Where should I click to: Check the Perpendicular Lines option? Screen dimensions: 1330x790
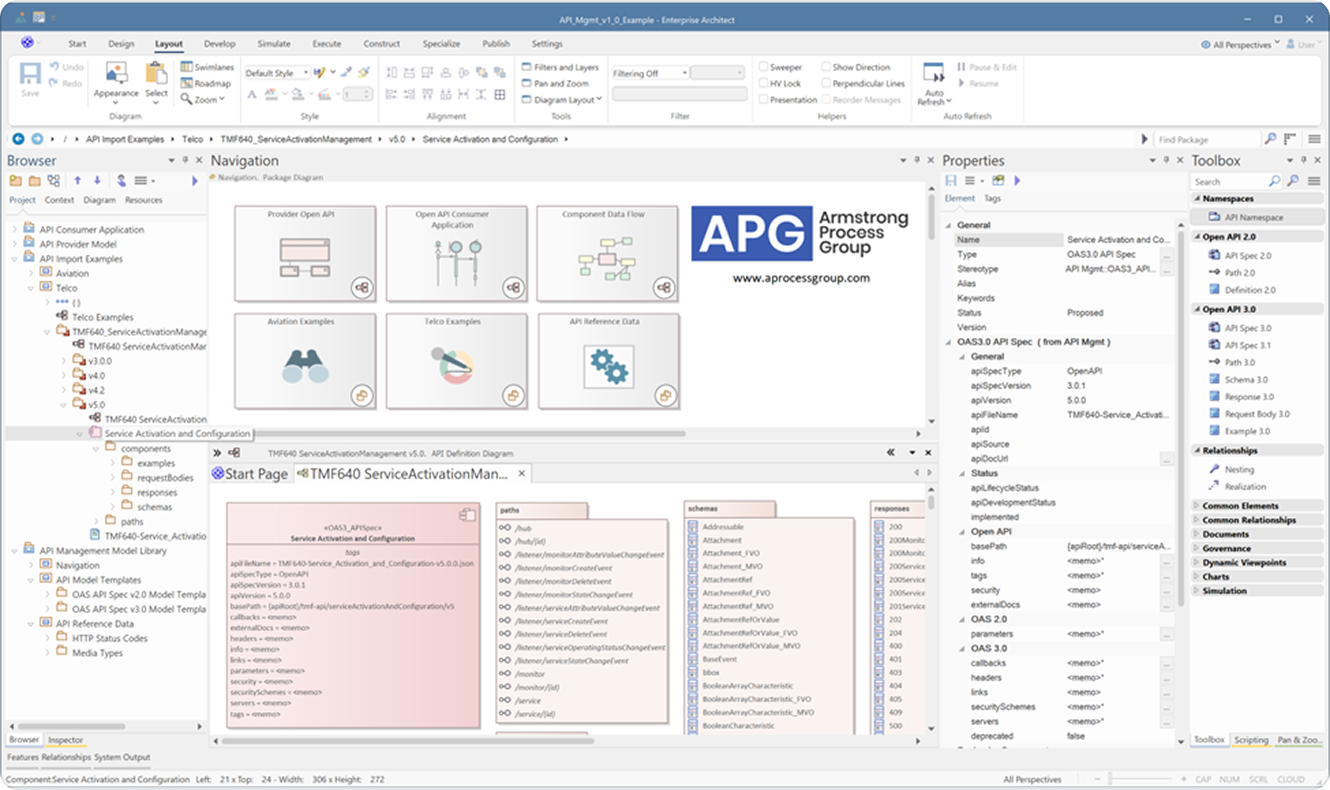[x=826, y=84]
